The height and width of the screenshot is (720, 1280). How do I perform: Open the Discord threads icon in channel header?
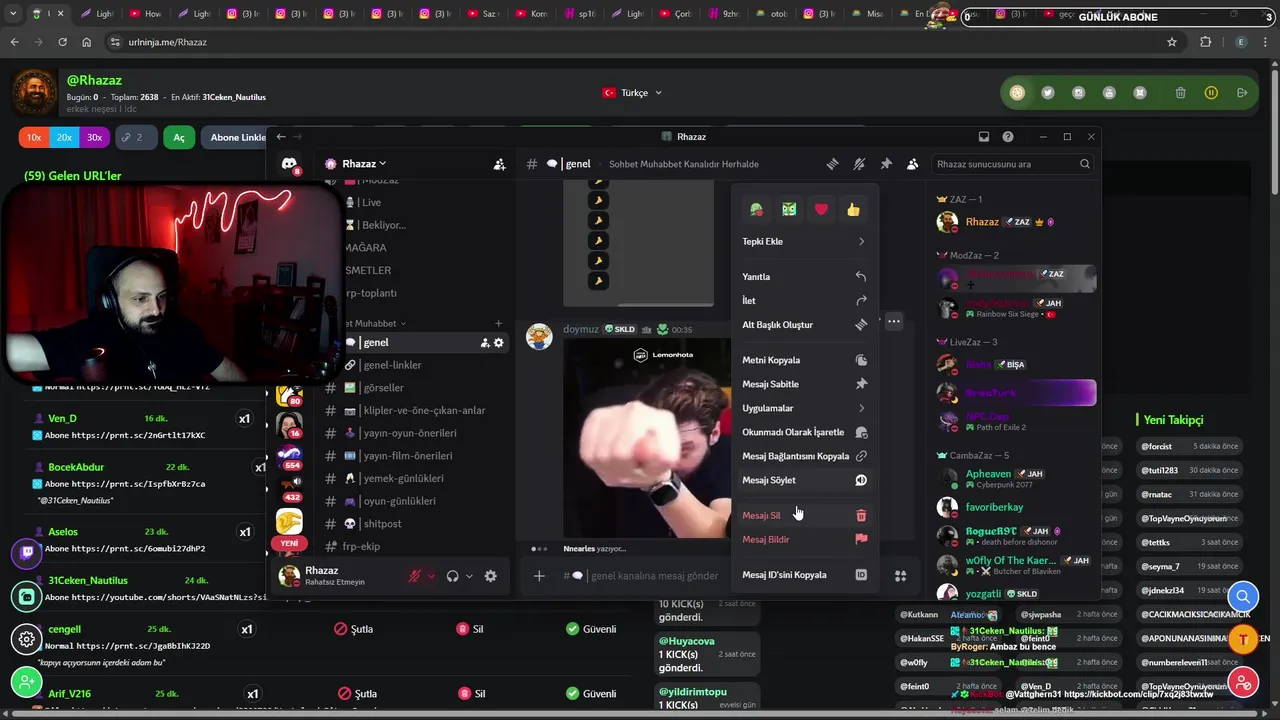click(x=832, y=164)
